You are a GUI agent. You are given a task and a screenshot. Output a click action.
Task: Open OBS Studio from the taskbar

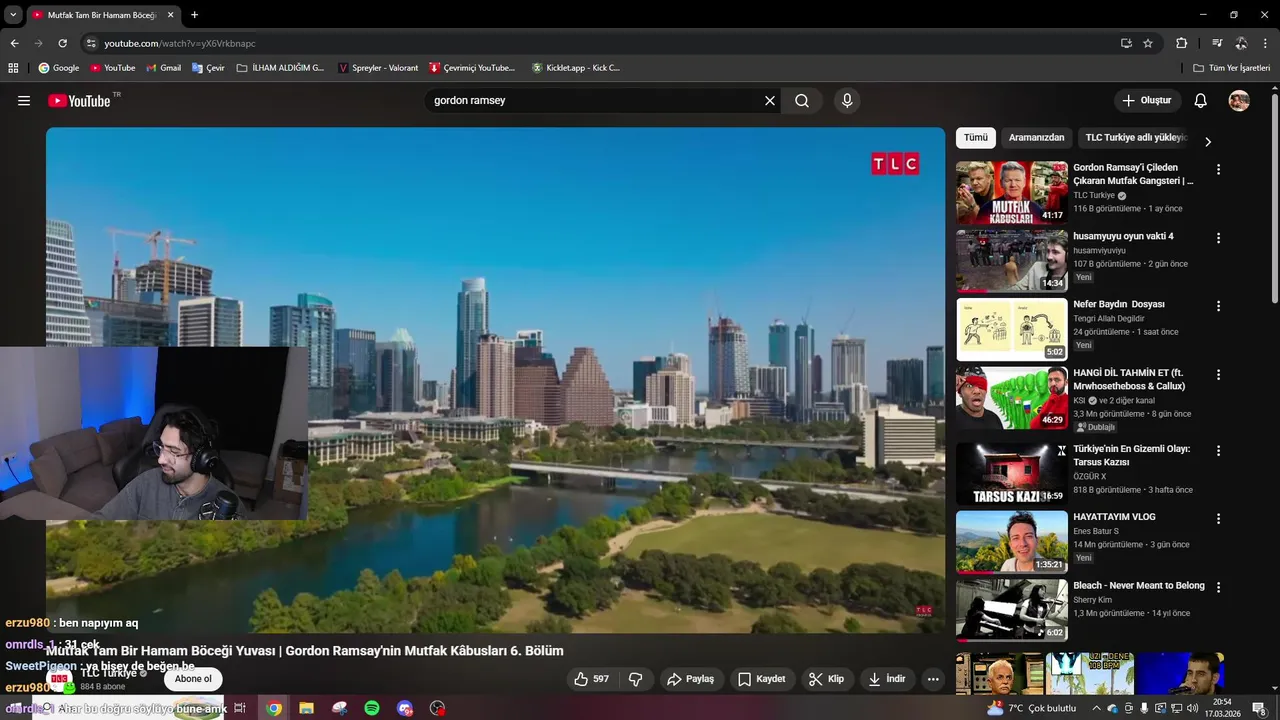tap(437, 708)
